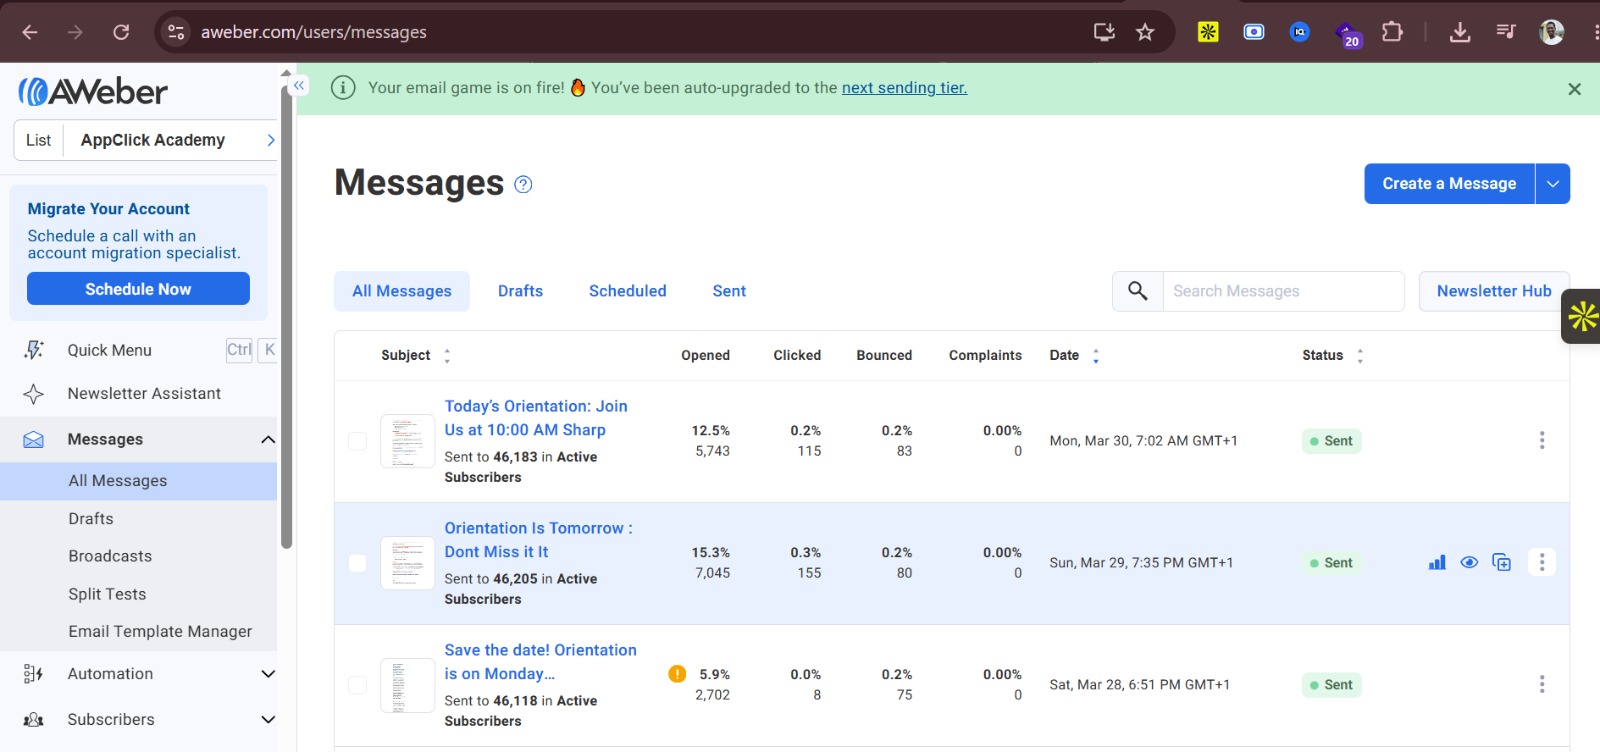
Task: Click the browser address bar URL
Action: click(314, 32)
